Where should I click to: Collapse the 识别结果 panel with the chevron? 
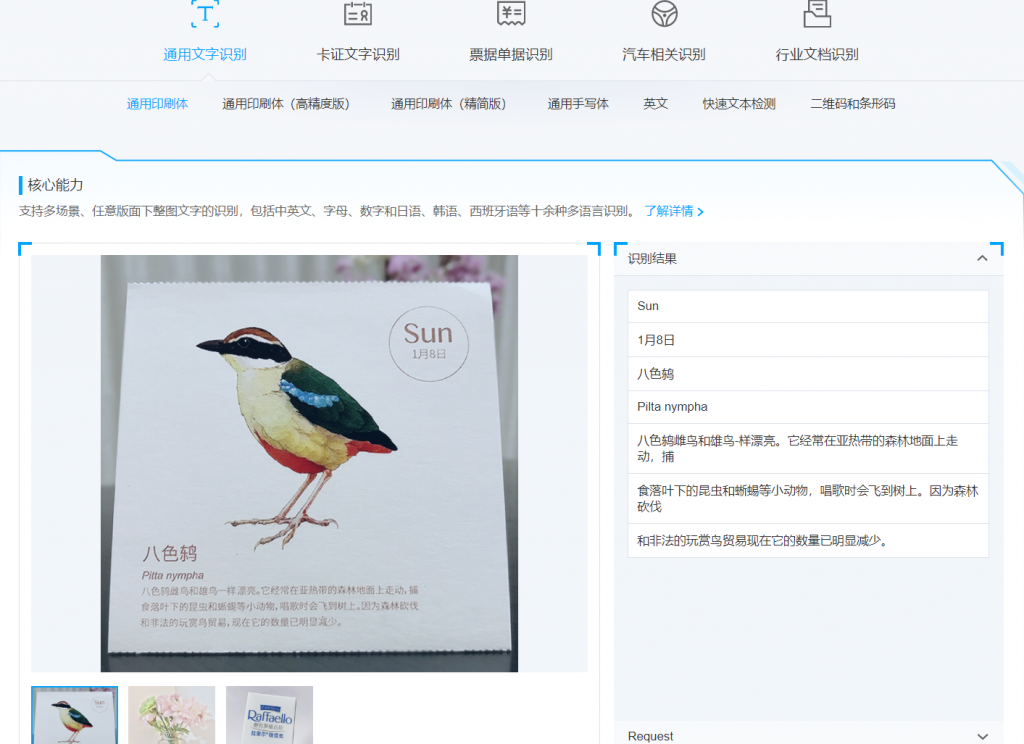click(982, 258)
